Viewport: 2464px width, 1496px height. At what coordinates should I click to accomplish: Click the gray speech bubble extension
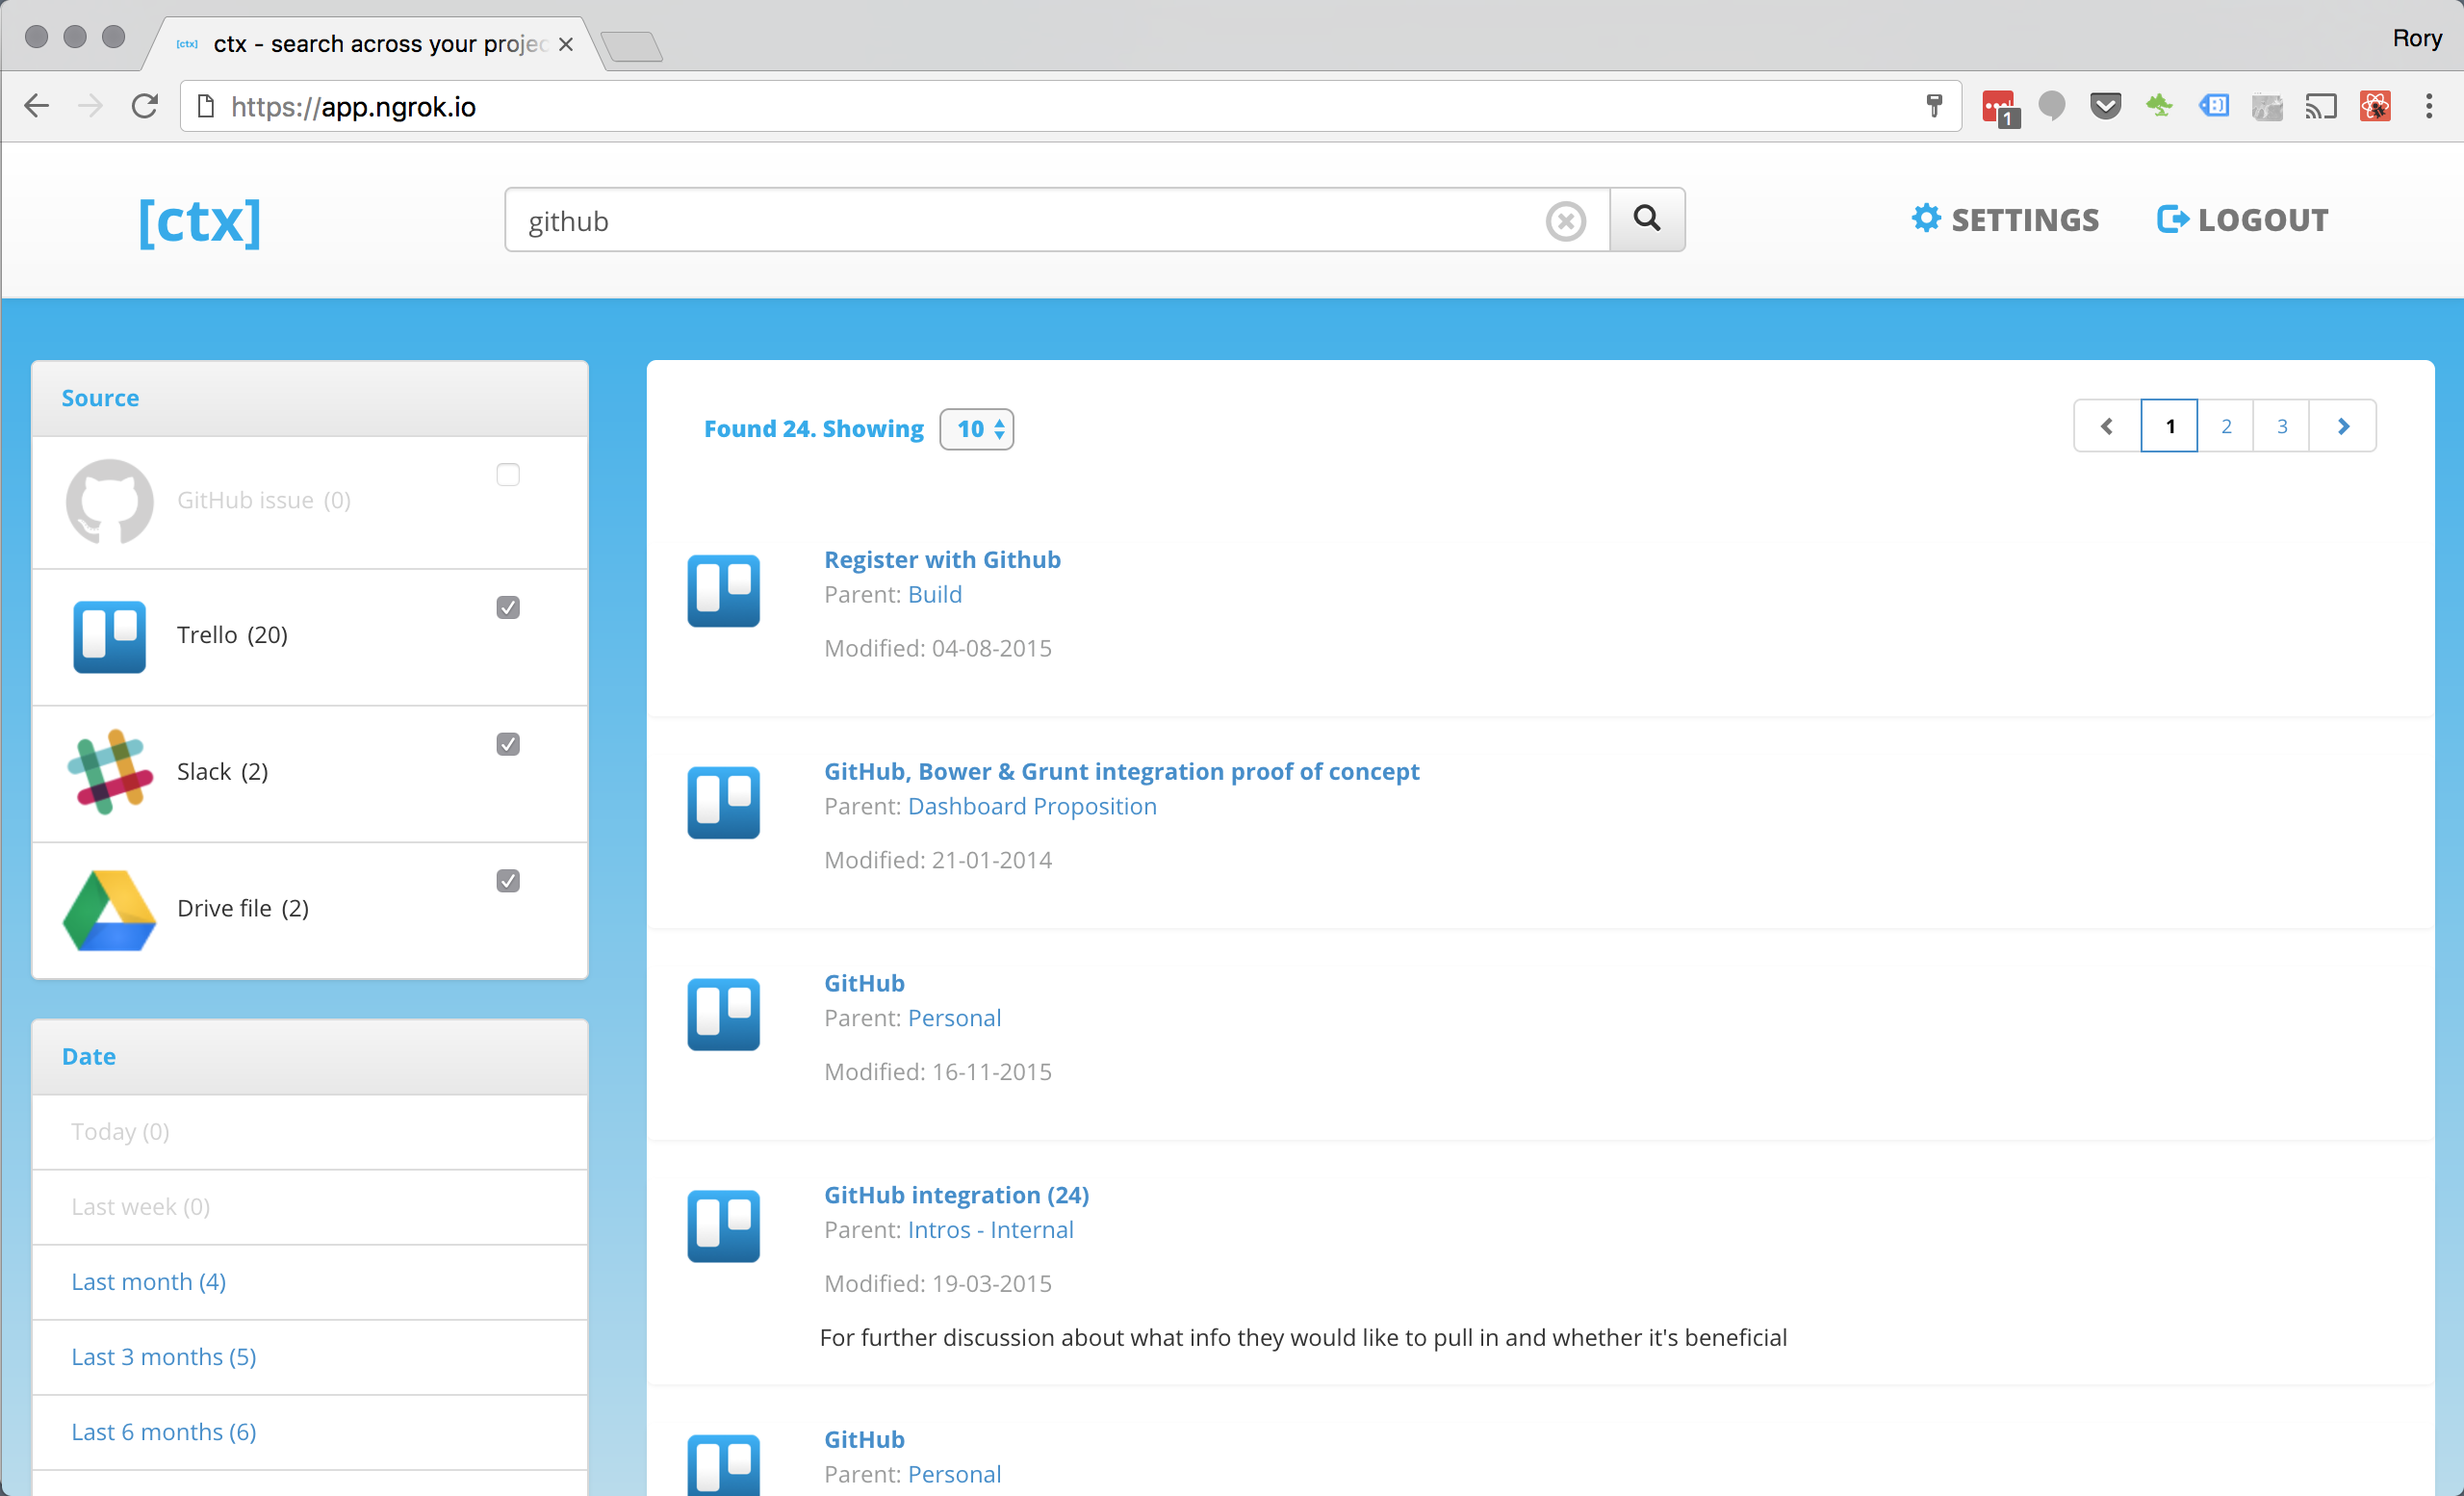pyautogui.click(x=2052, y=105)
